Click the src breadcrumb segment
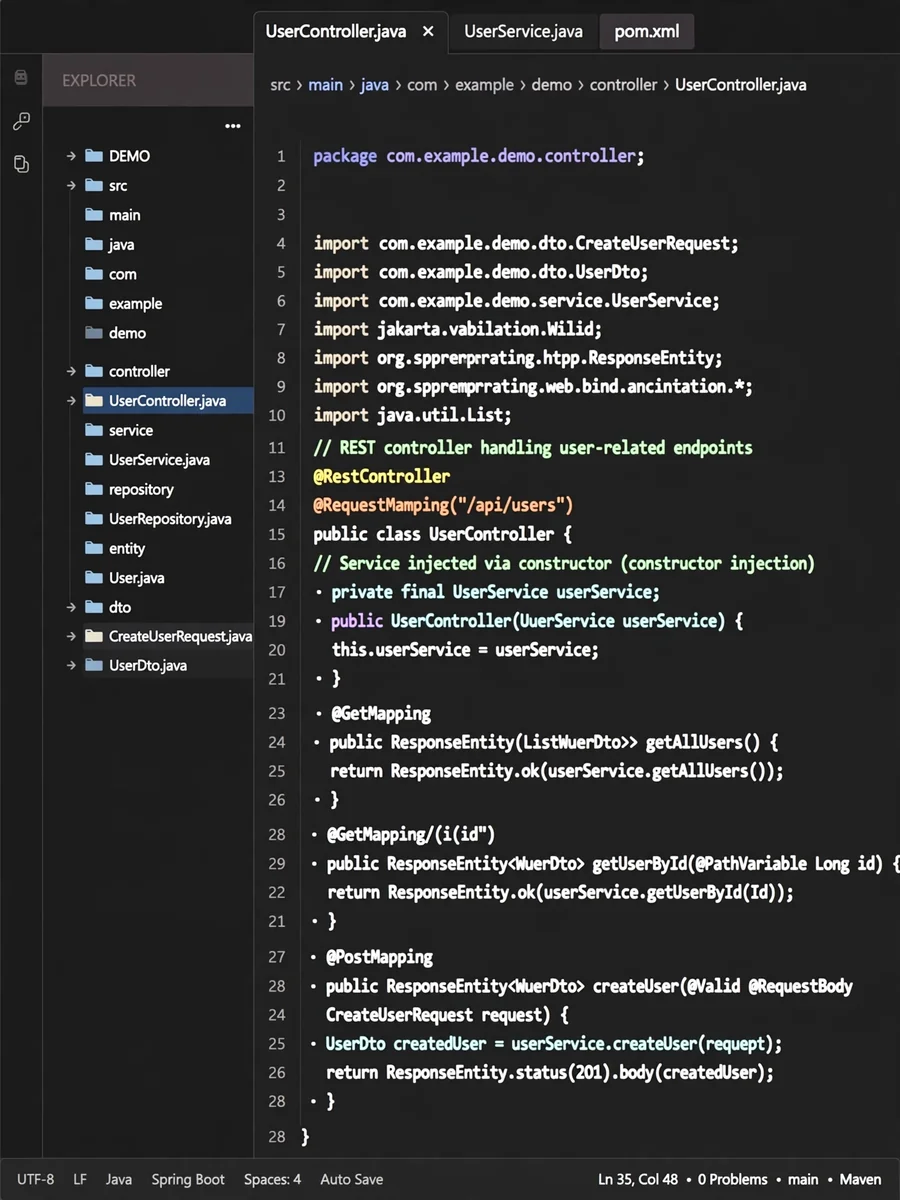 coord(280,85)
